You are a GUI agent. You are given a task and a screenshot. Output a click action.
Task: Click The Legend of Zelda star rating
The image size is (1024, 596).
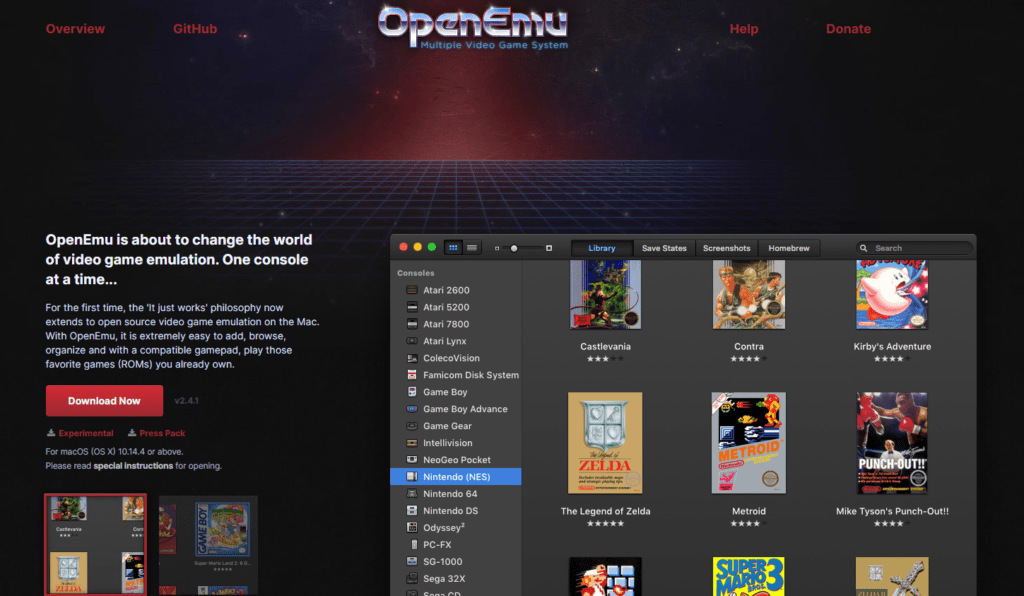click(605, 523)
